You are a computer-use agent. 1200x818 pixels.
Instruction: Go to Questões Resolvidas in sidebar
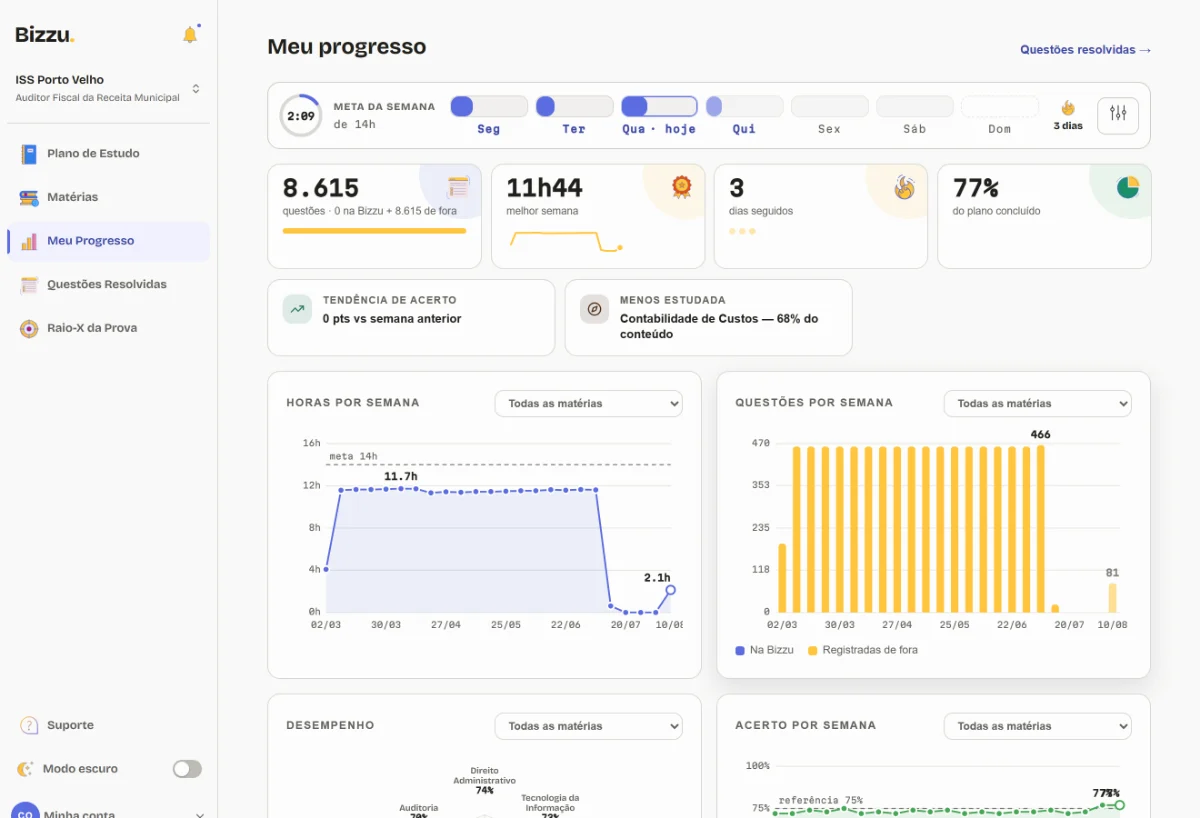(108, 285)
